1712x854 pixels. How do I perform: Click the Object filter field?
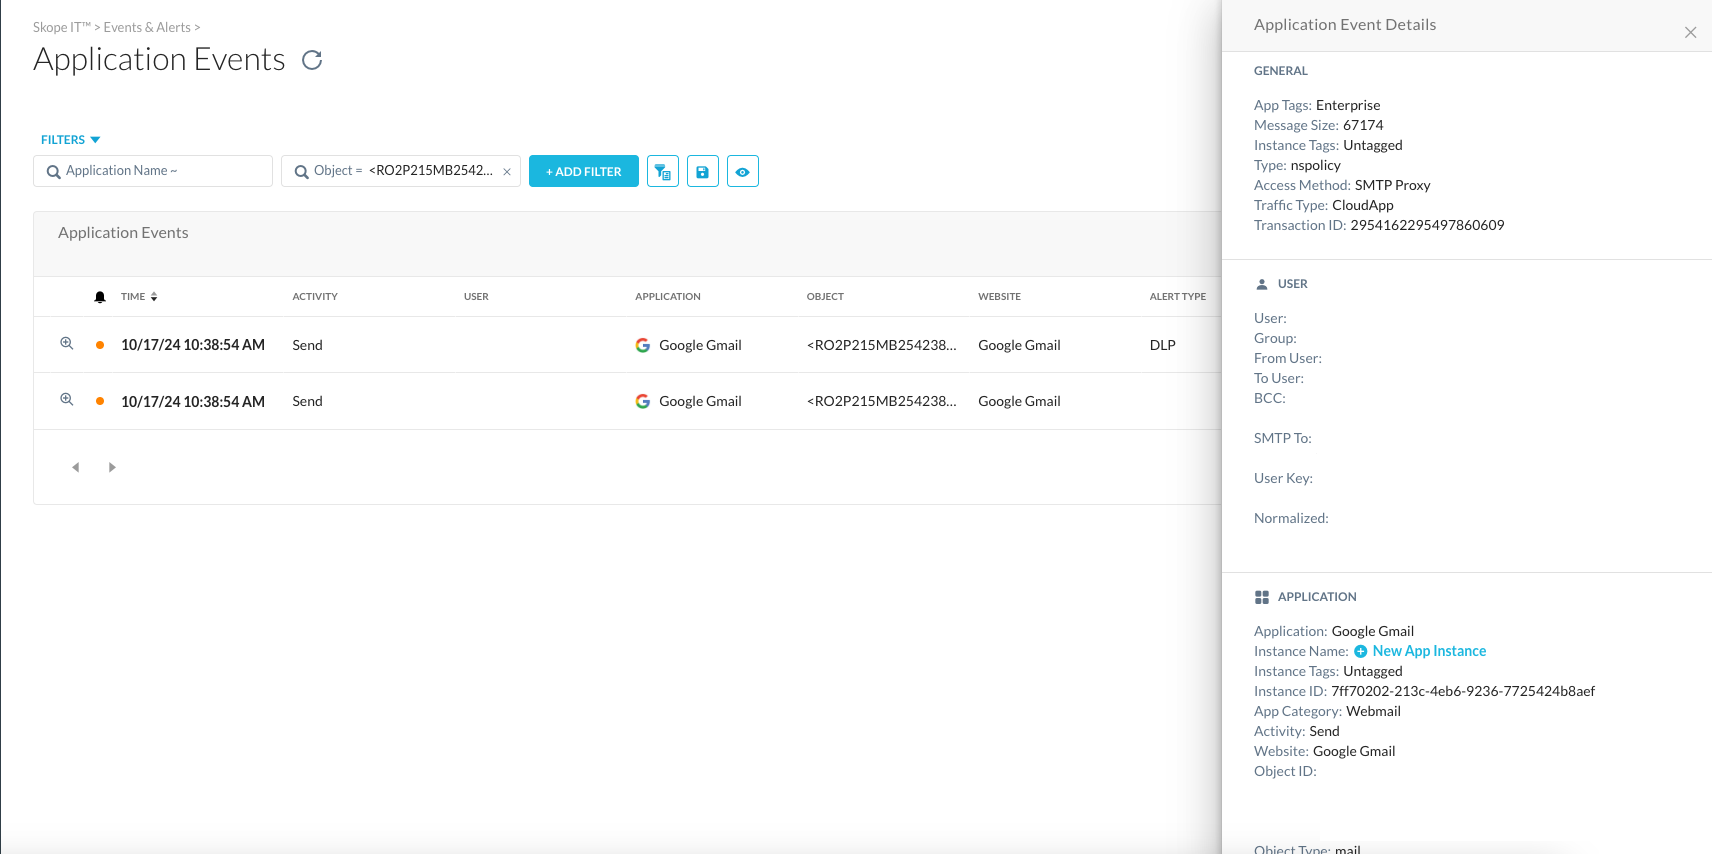point(401,171)
